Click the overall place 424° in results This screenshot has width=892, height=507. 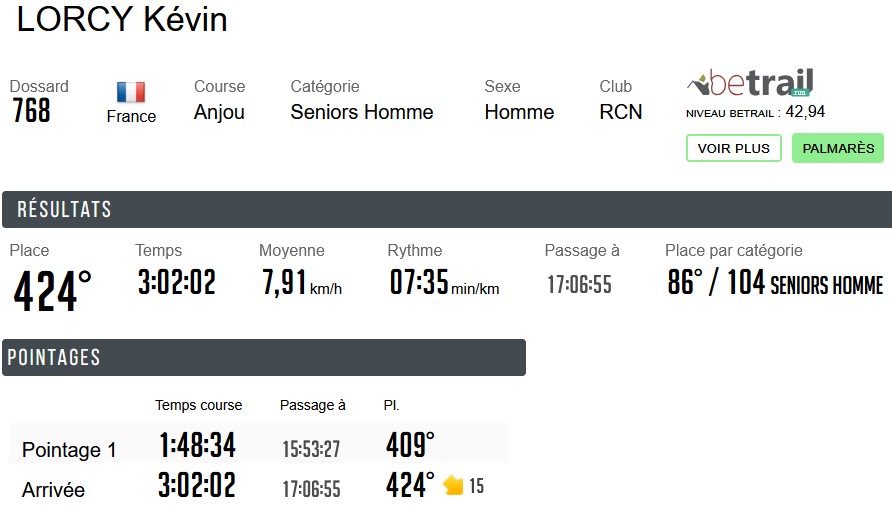pyautogui.click(x=52, y=291)
